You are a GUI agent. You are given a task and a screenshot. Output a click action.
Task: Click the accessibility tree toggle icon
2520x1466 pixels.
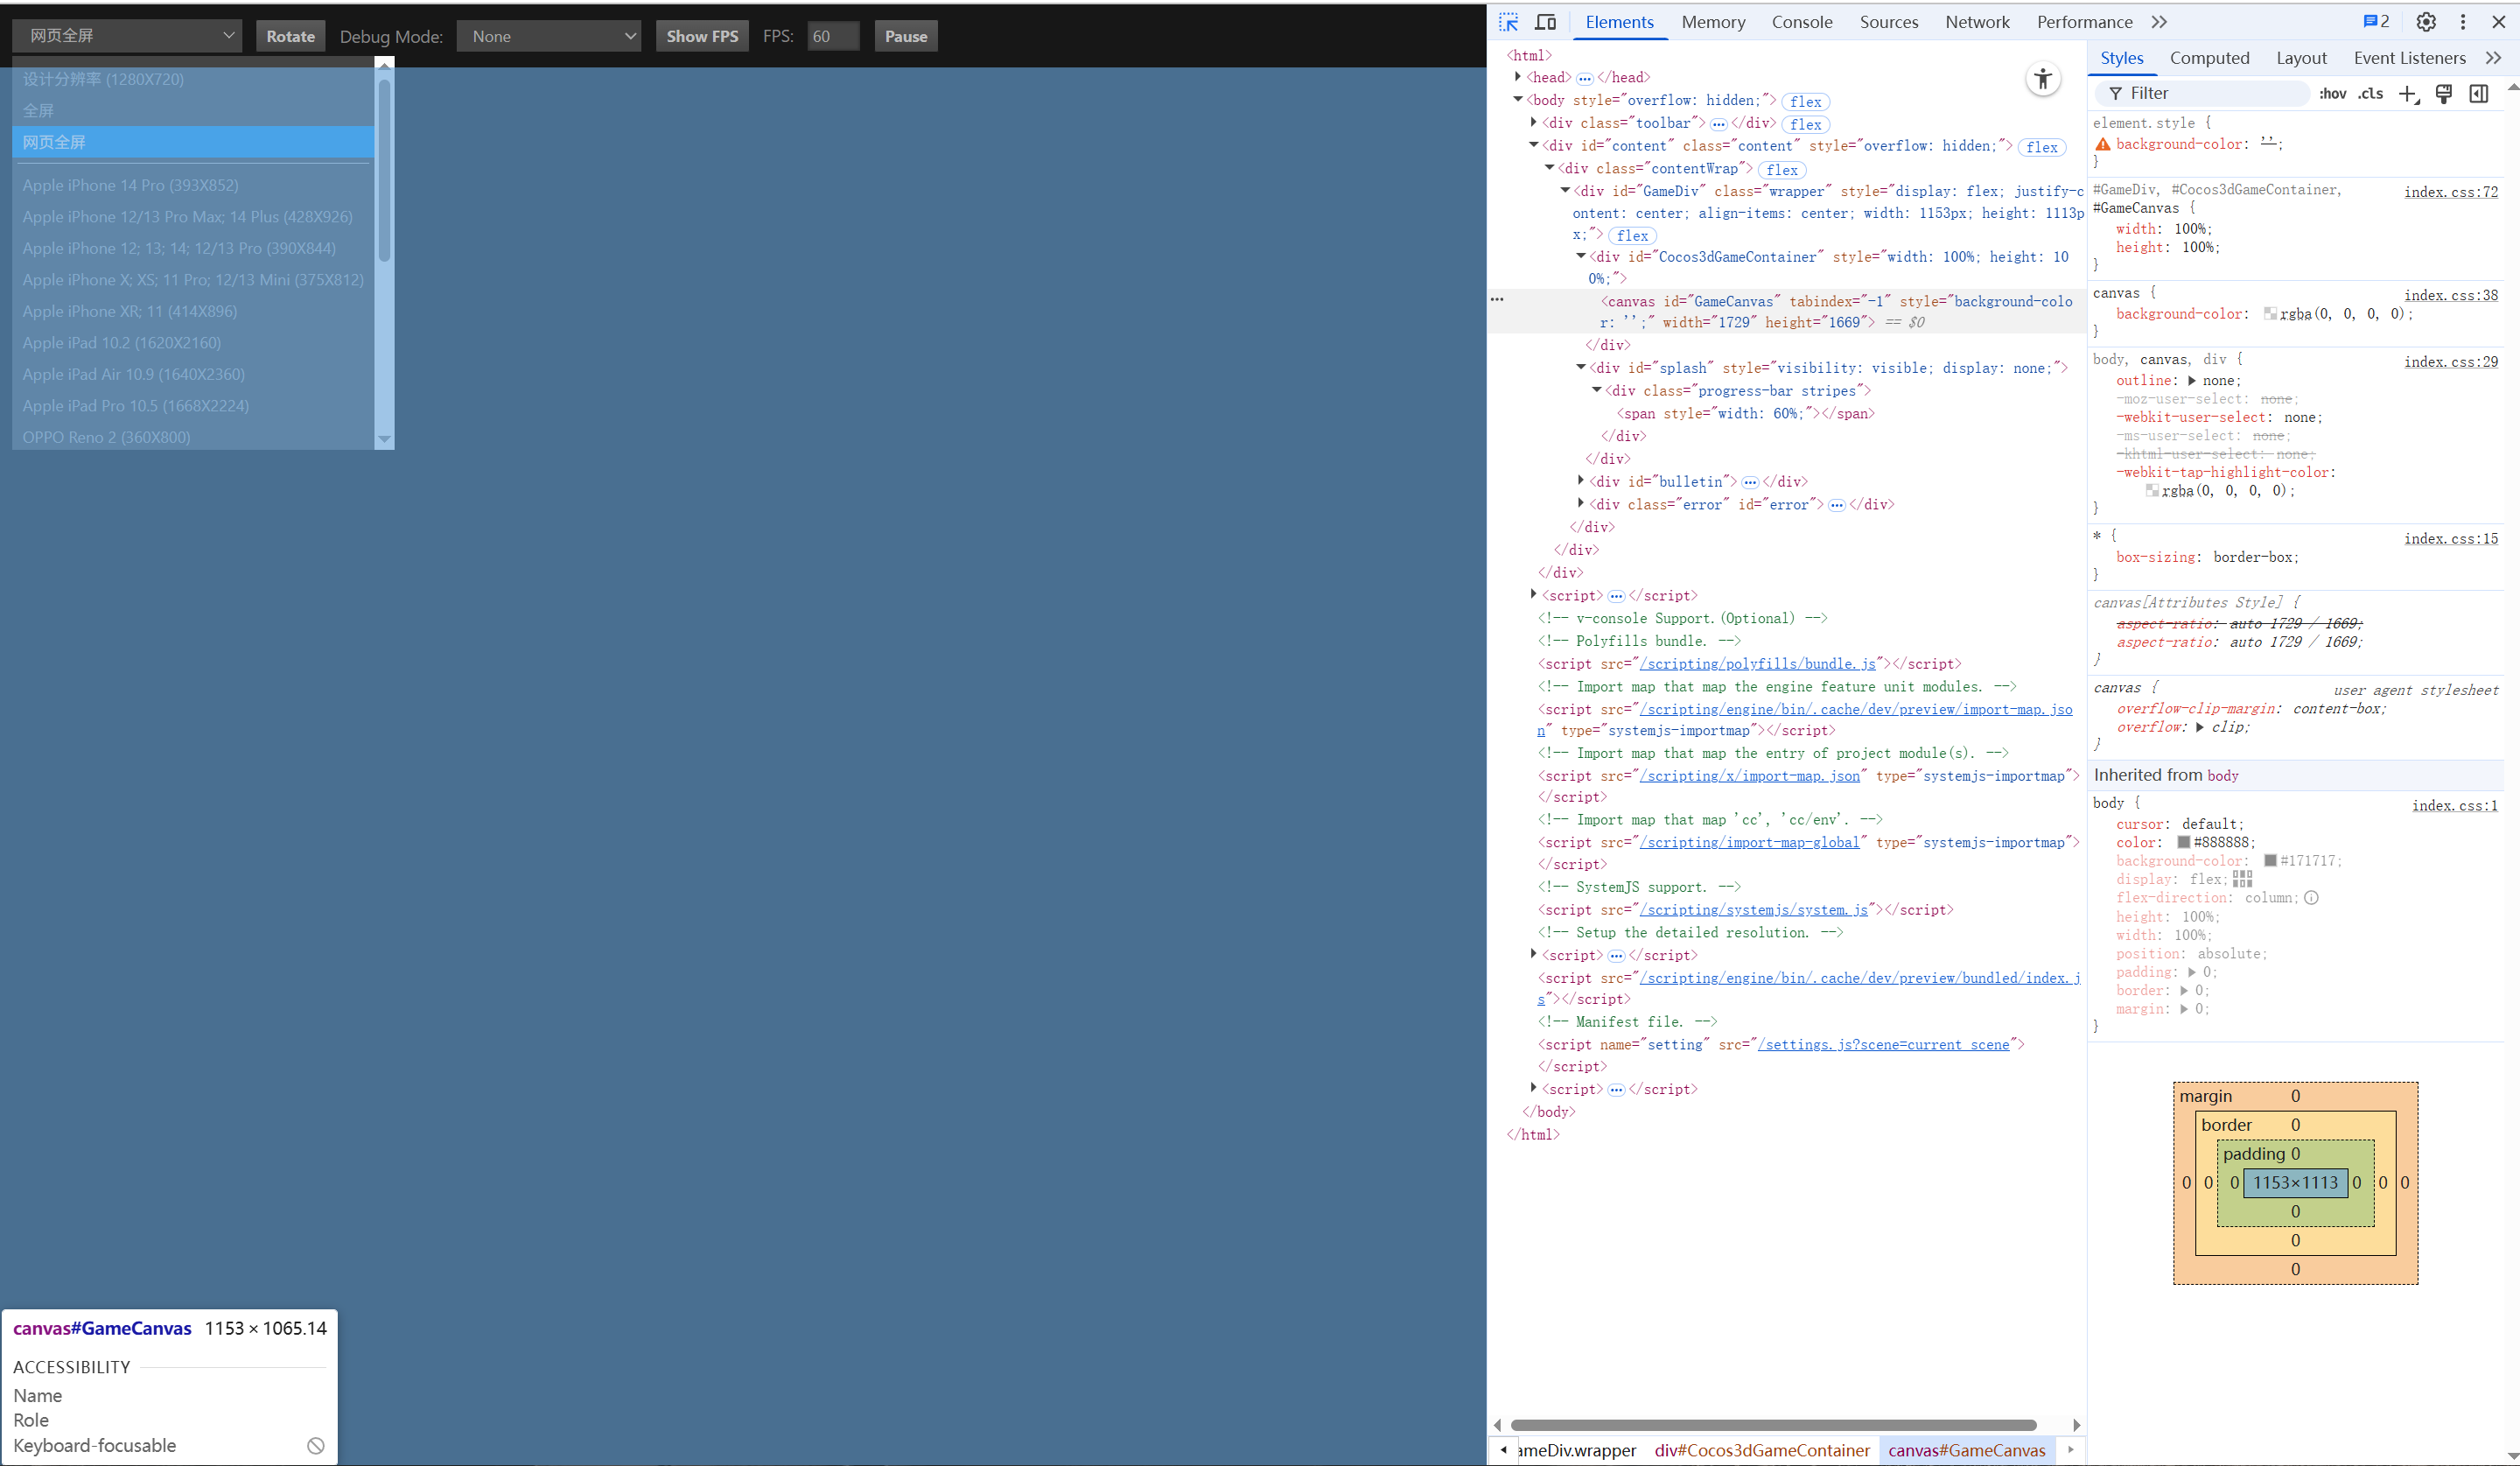click(x=2043, y=79)
